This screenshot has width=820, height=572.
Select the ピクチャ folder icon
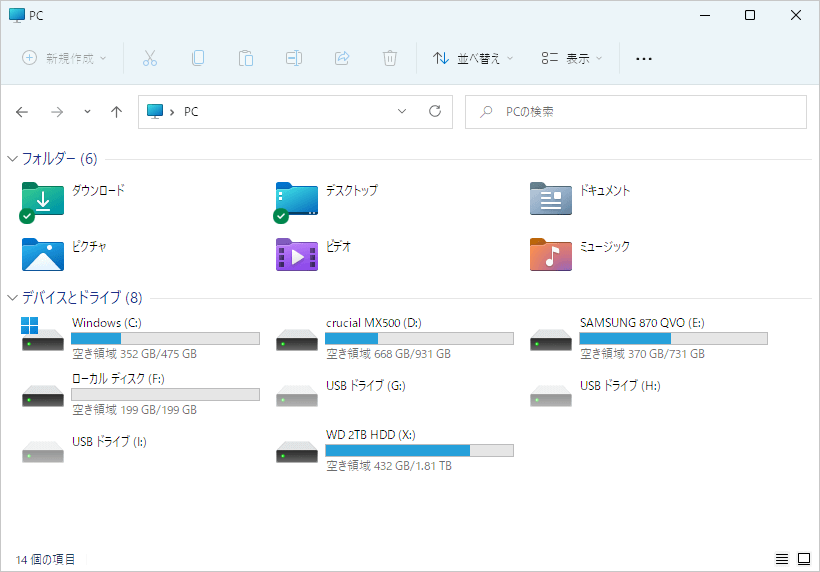tap(43, 255)
